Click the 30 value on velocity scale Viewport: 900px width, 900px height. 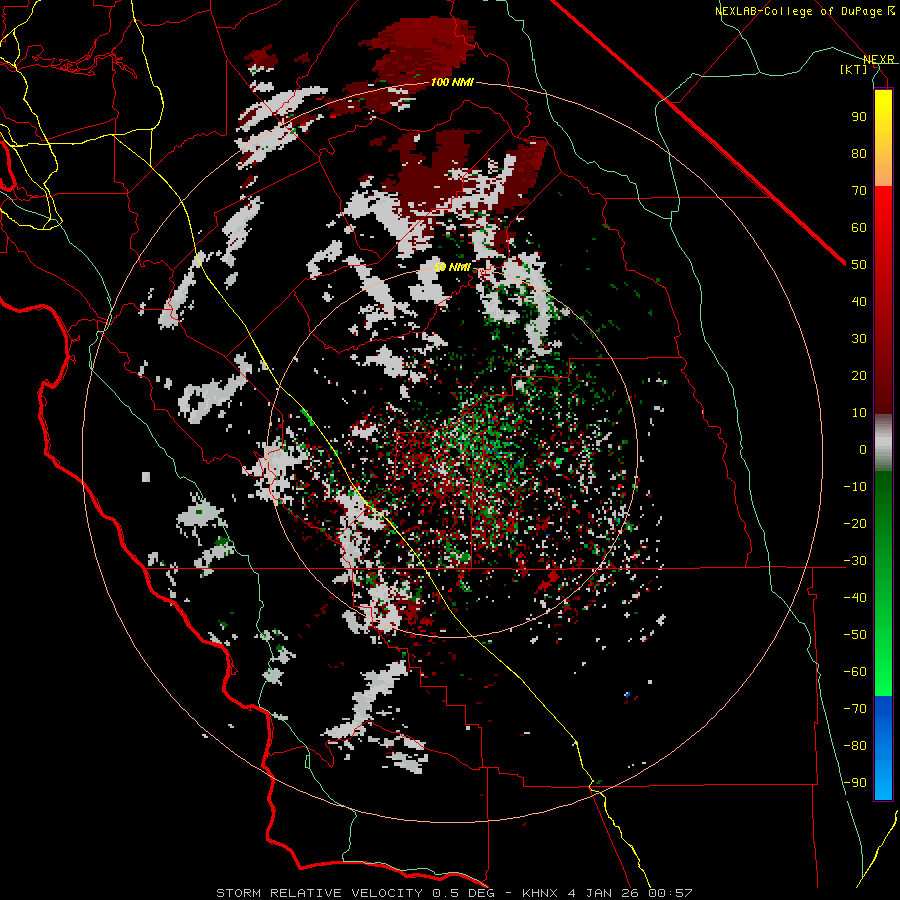point(859,339)
